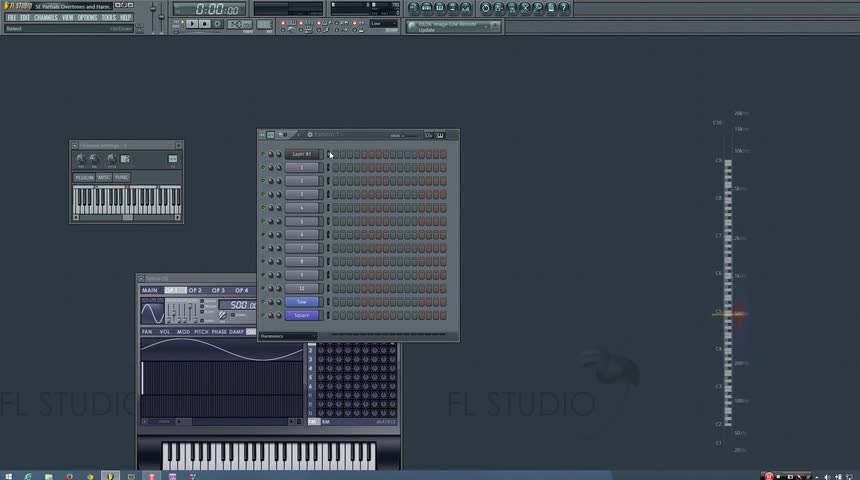860x480 pixels.
Task: Open the OPTIONS menu
Action: (87, 18)
